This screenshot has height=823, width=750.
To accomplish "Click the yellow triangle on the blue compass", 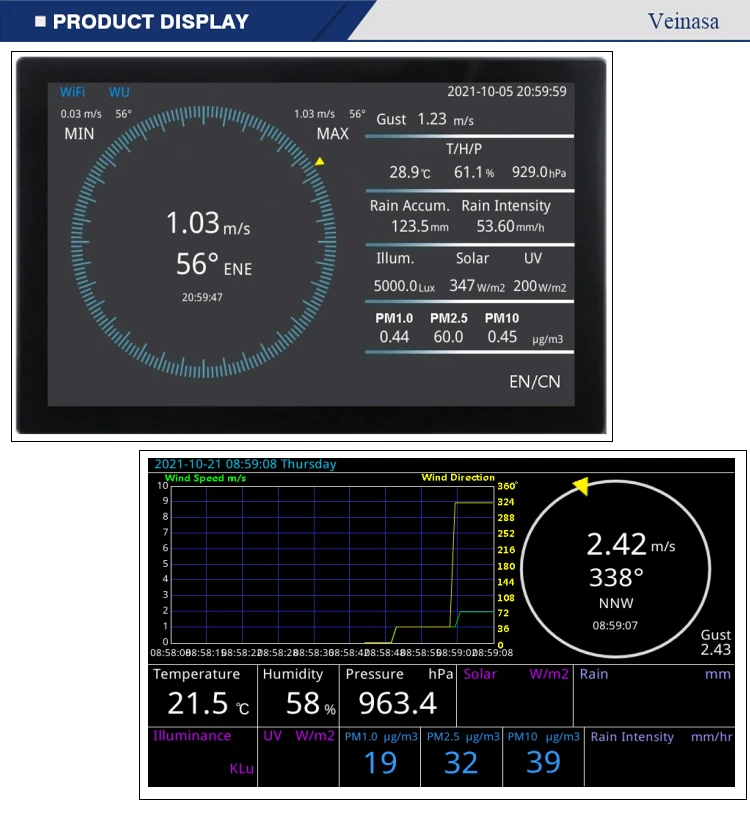I will pos(320,161).
